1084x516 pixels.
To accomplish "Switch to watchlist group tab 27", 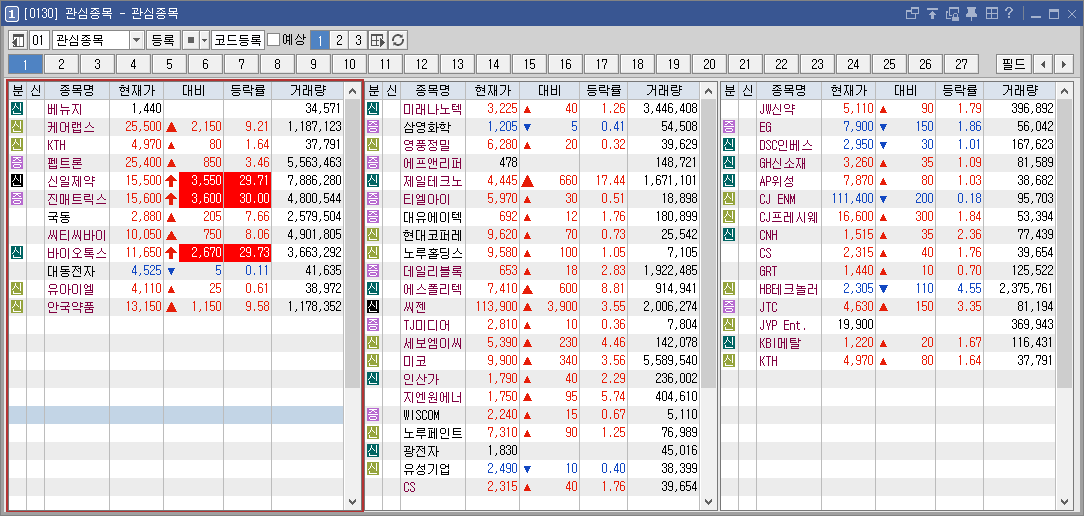I will pyautogui.click(x=961, y=64).
